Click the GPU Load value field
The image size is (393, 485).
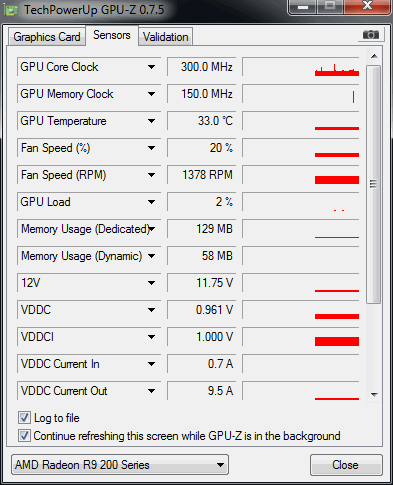coord(202,202)
